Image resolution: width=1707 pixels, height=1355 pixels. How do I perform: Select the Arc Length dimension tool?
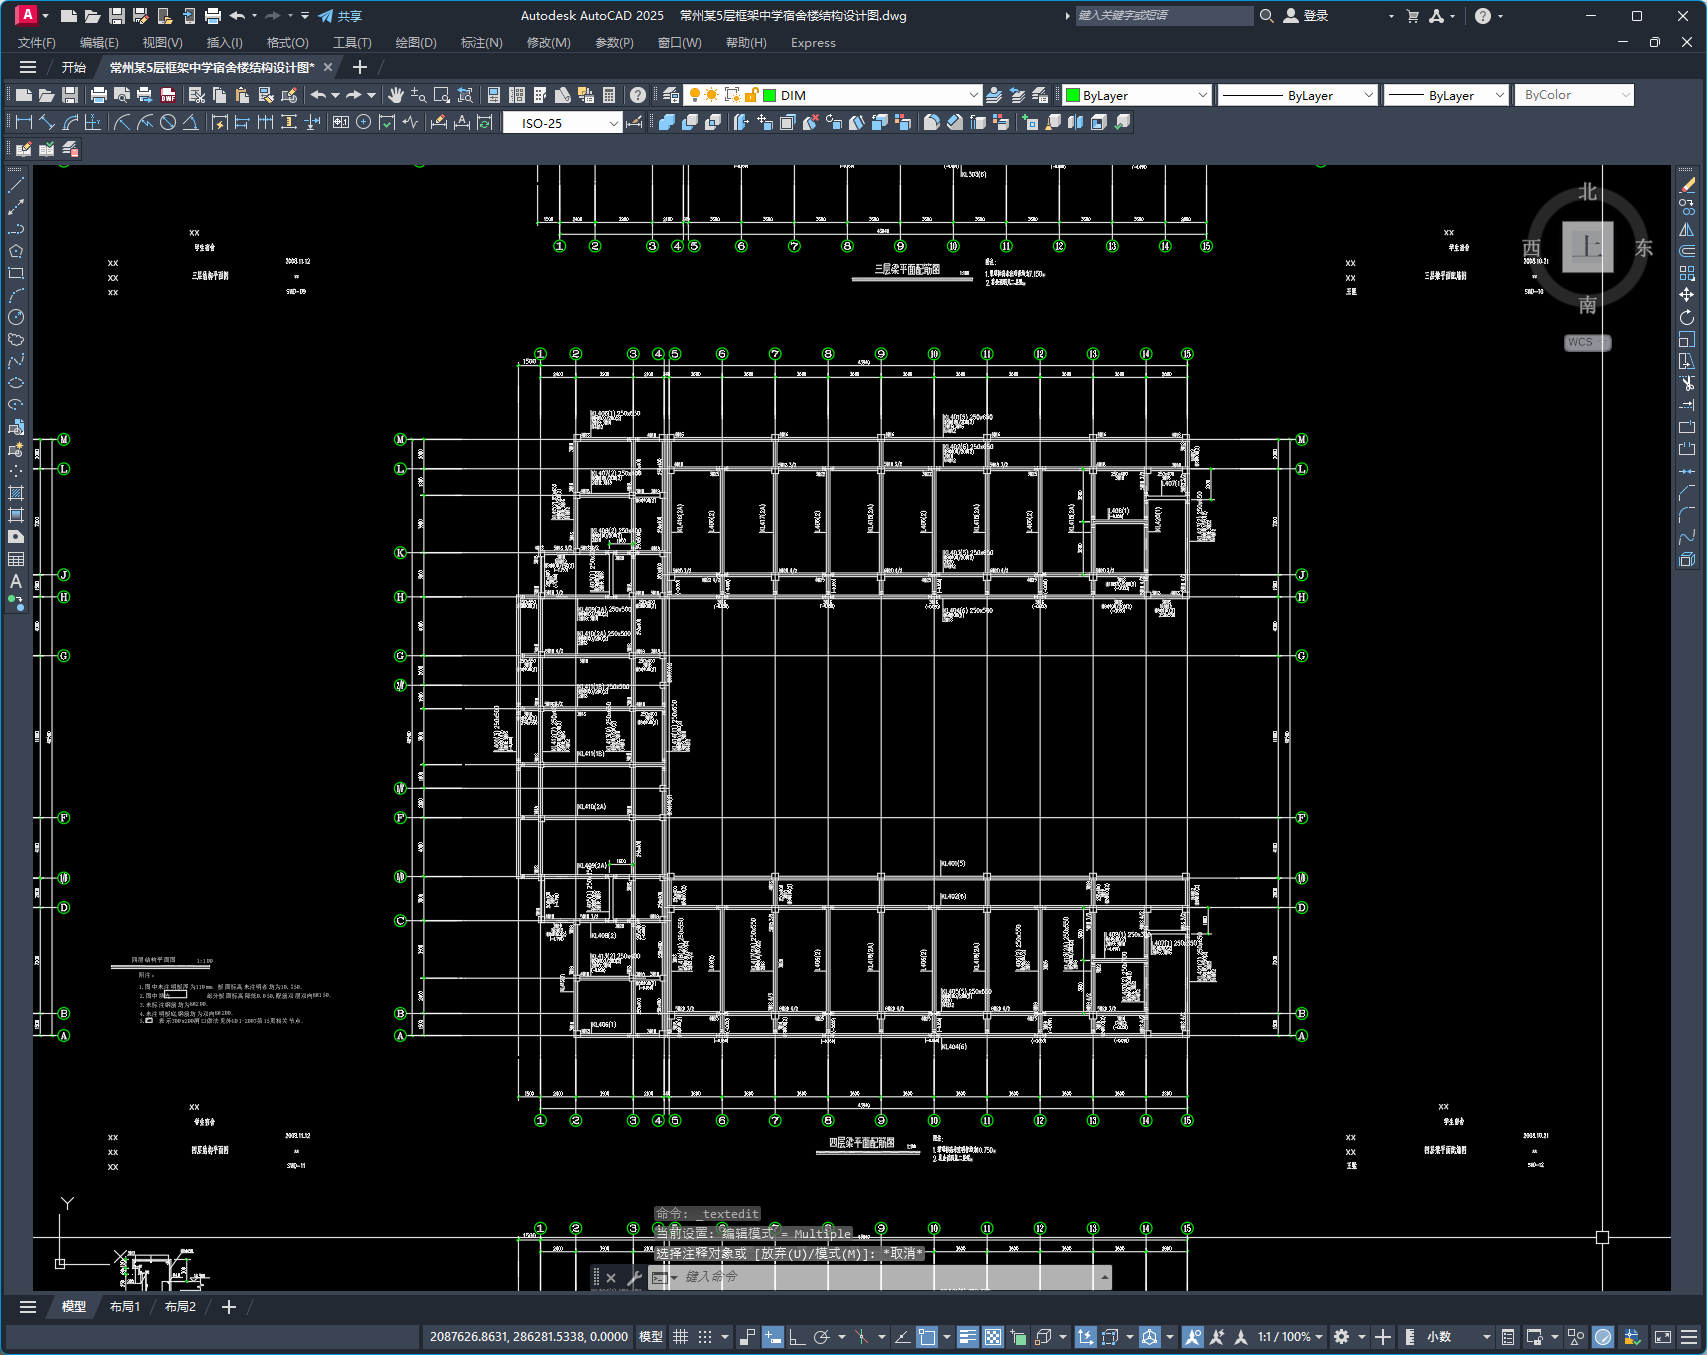(x=70, y=122)
